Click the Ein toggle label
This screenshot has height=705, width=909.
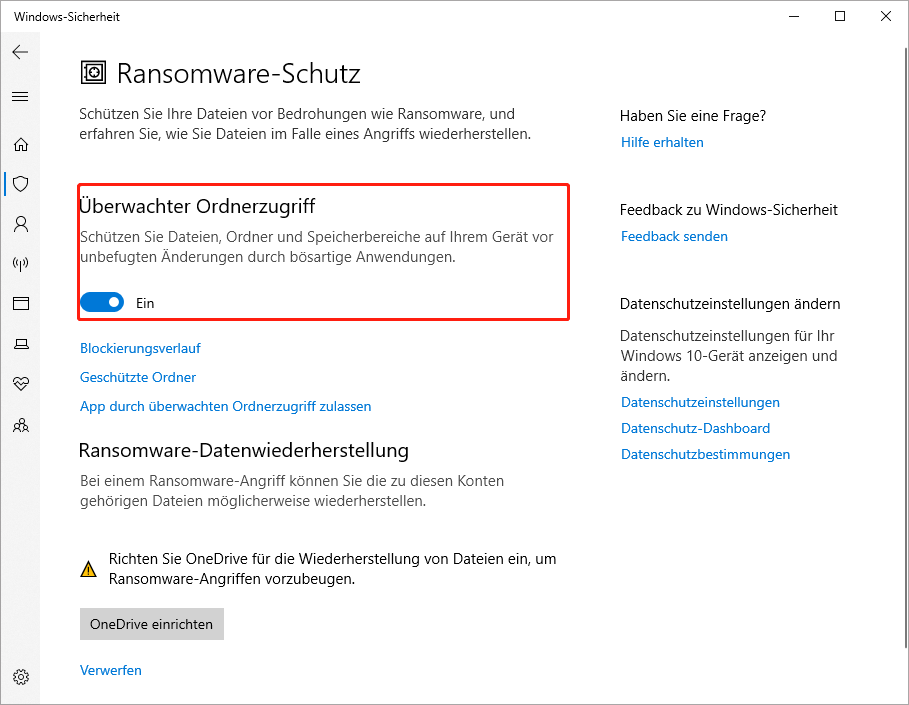[145, 303]
